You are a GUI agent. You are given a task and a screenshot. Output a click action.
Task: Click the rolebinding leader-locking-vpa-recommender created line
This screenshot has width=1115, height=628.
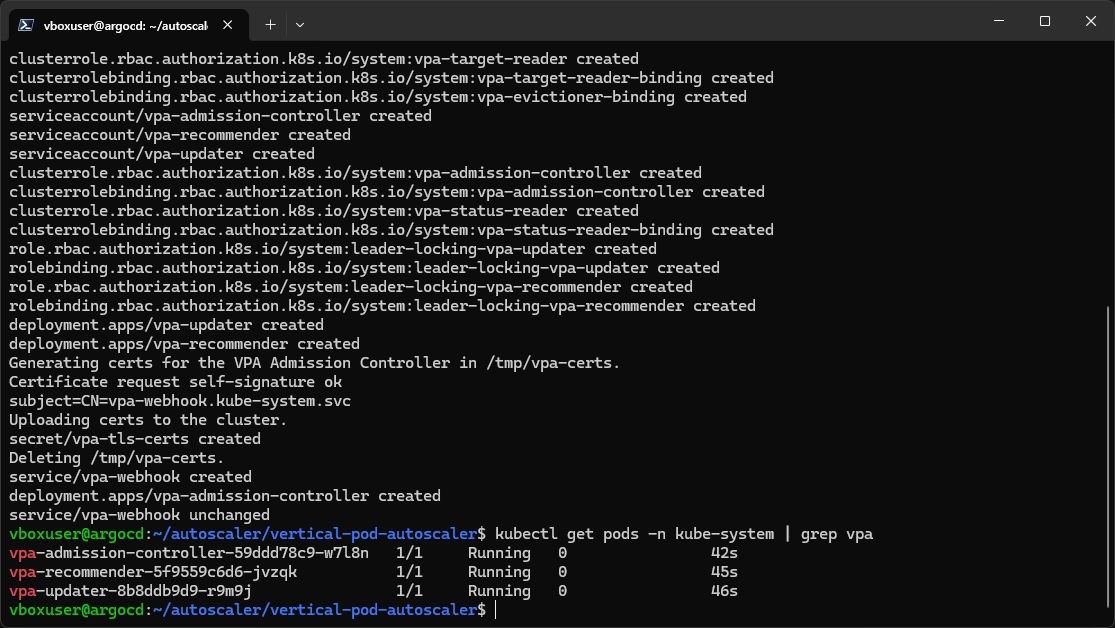click(x=382, y=306)
